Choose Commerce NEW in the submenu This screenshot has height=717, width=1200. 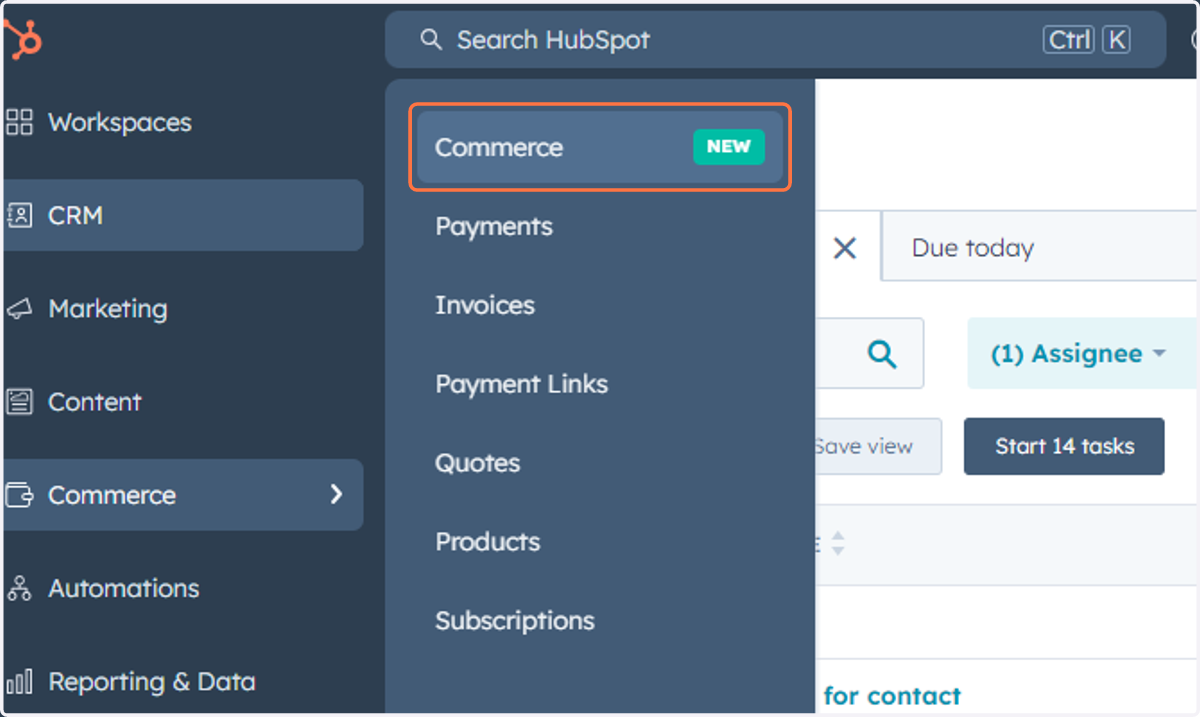pyautogui.click(x=600, y=147)
